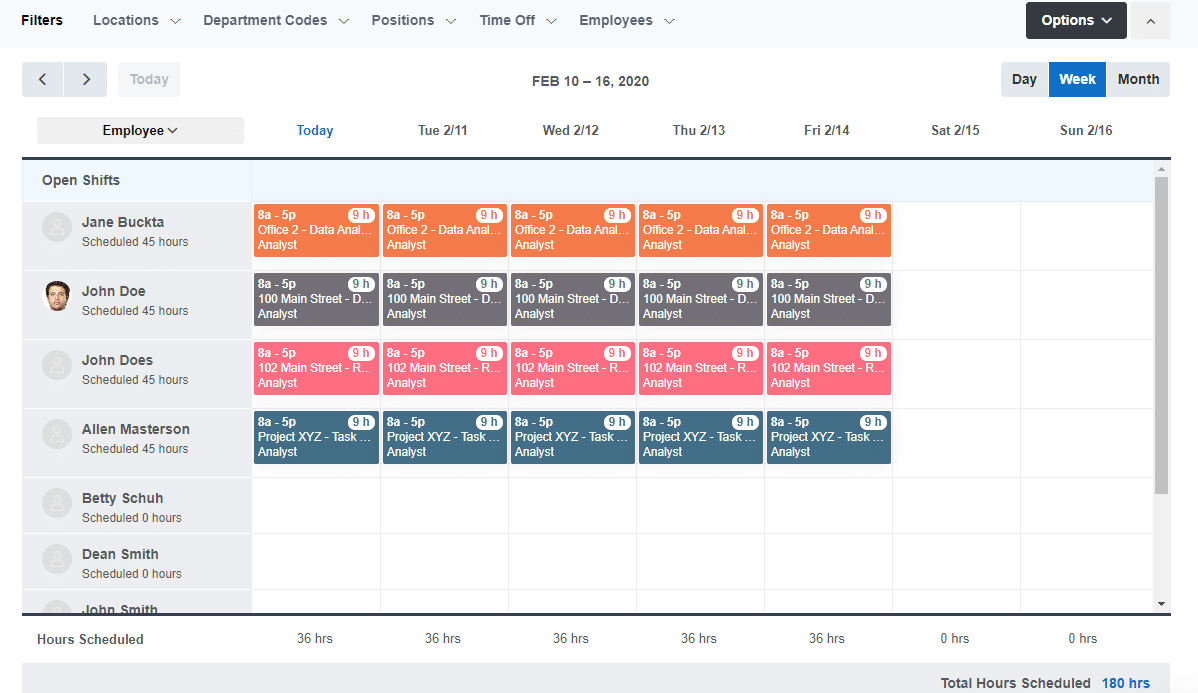The width and height of the screenshot is (1198, 693).
Task: Click Dean Smith's avatar icon
Action: [57, 559]
